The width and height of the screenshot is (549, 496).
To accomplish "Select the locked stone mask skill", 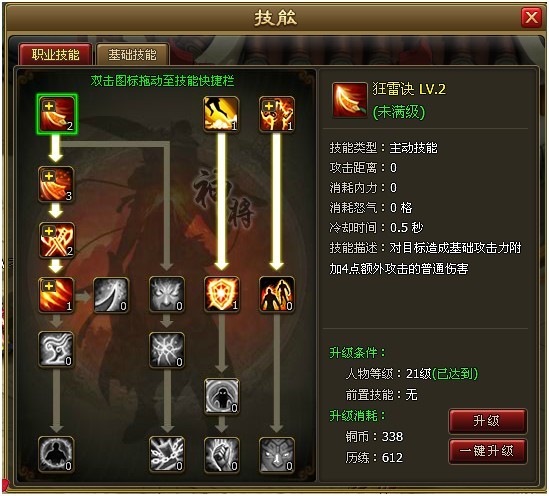I will pos(277,454).
